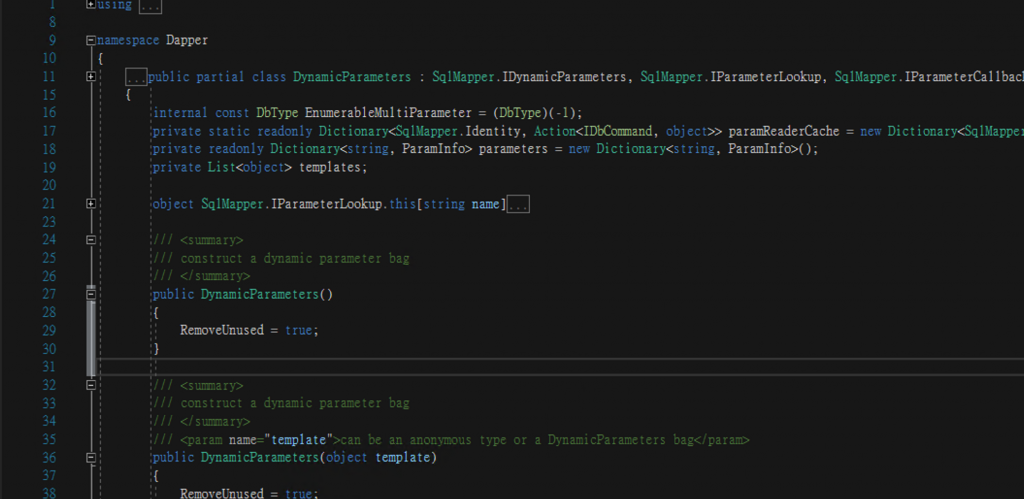Screen dimensions: 1024x499
Task: Click the (DbType)(-1) cast on line 16
Action: coord(534,113)
